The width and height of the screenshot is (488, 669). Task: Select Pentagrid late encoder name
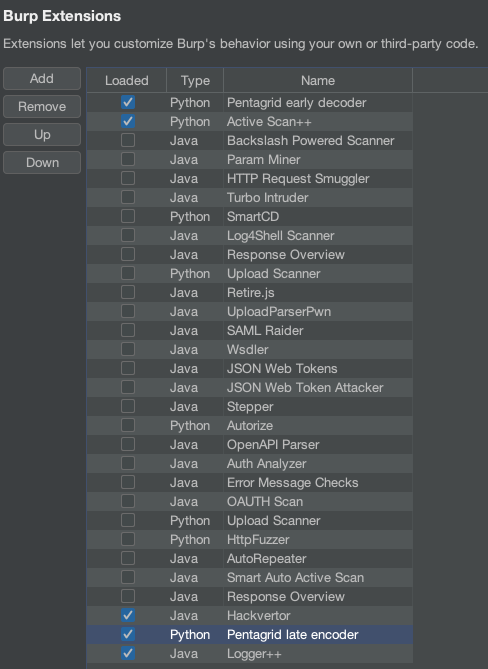(293, 634)
